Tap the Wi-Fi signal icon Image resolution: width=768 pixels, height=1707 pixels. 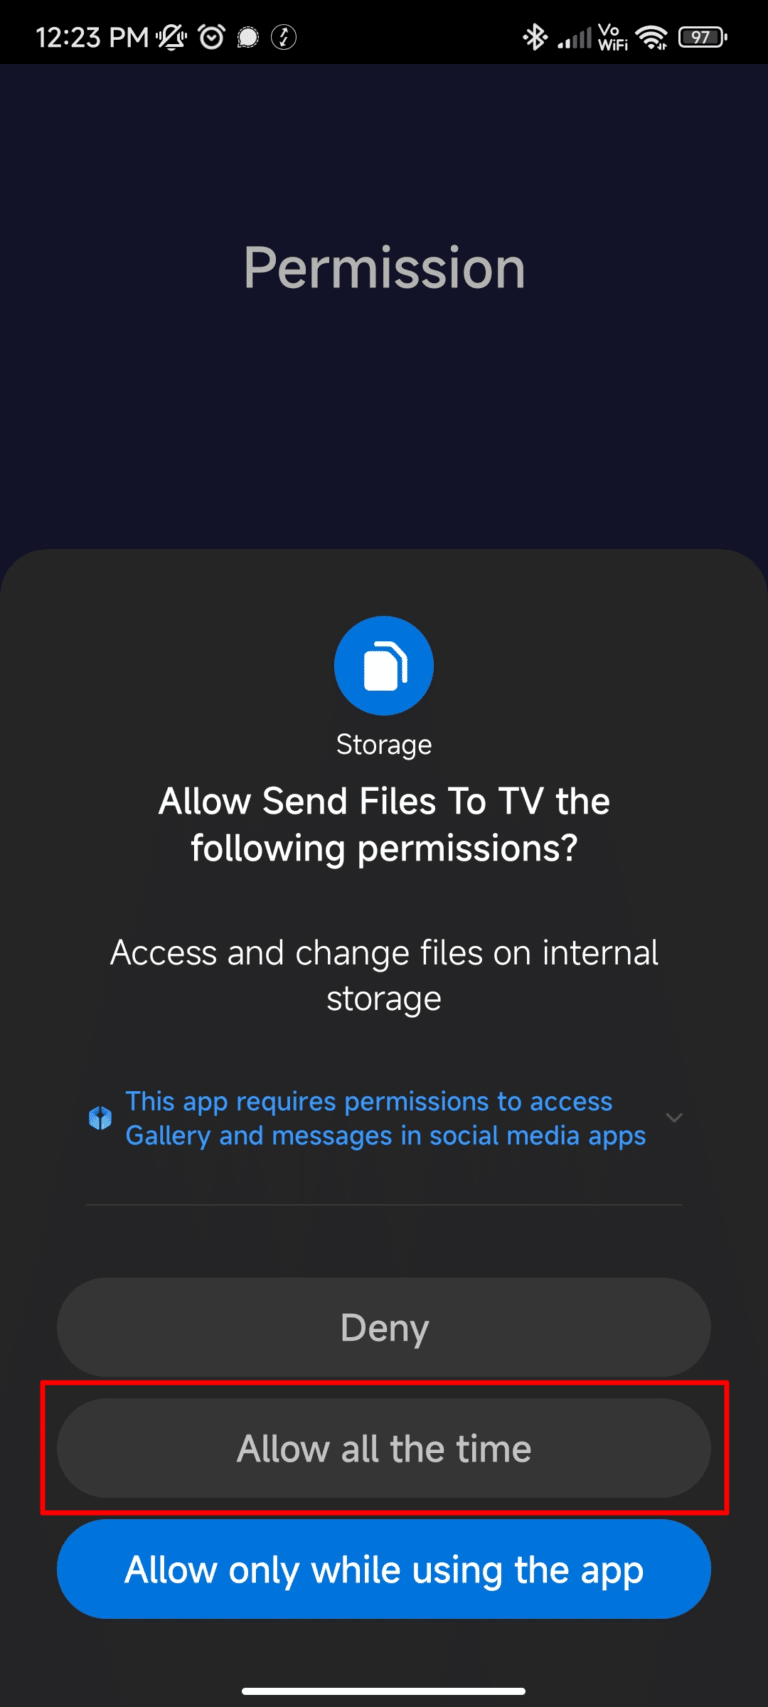[x=652, y=38]
